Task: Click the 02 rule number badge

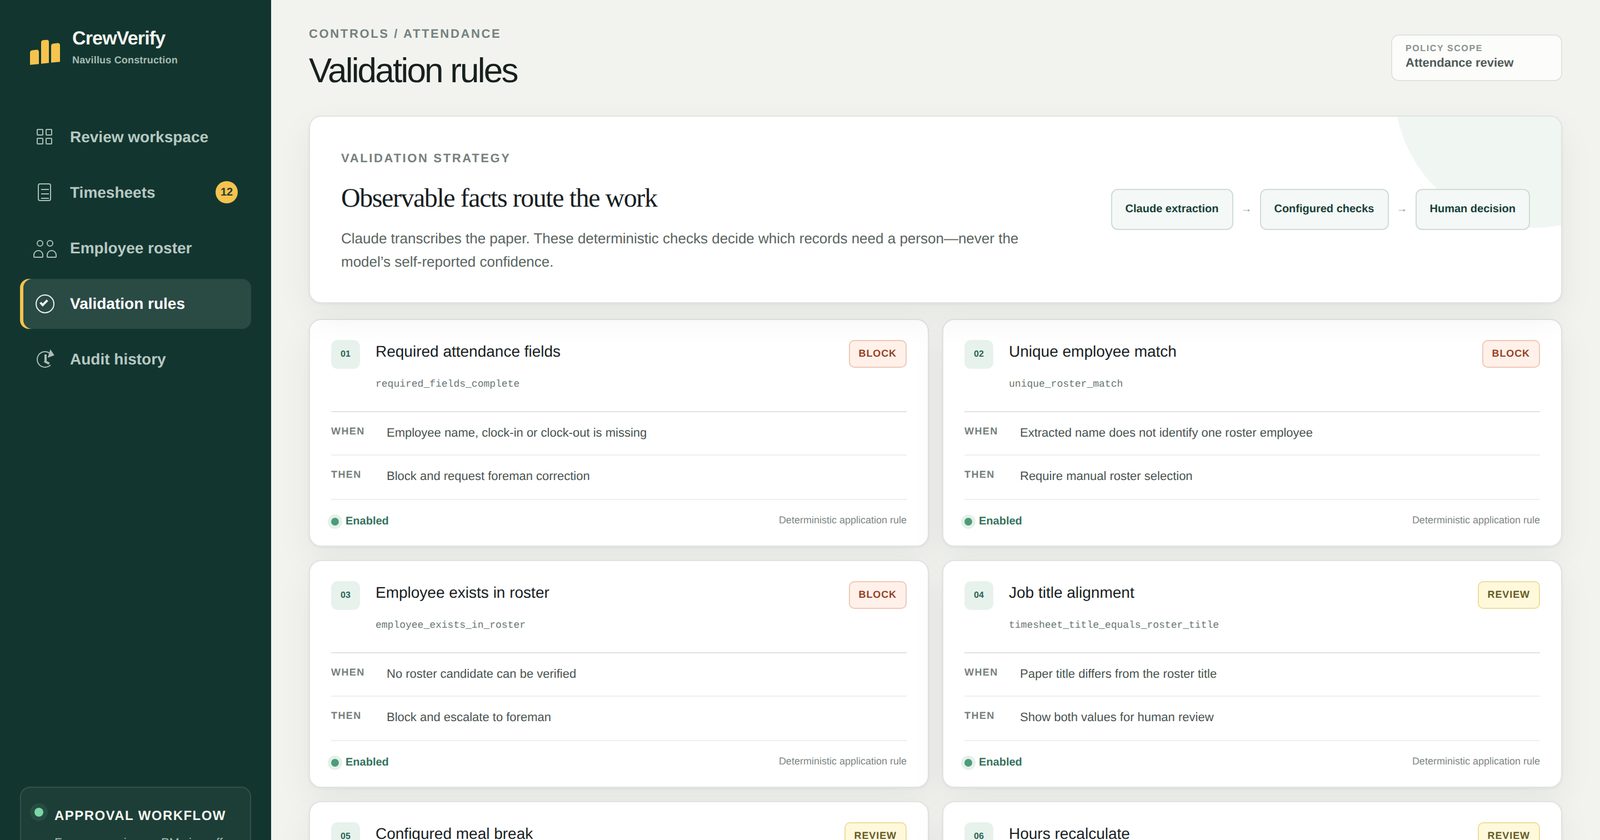Action: (978, 354)
